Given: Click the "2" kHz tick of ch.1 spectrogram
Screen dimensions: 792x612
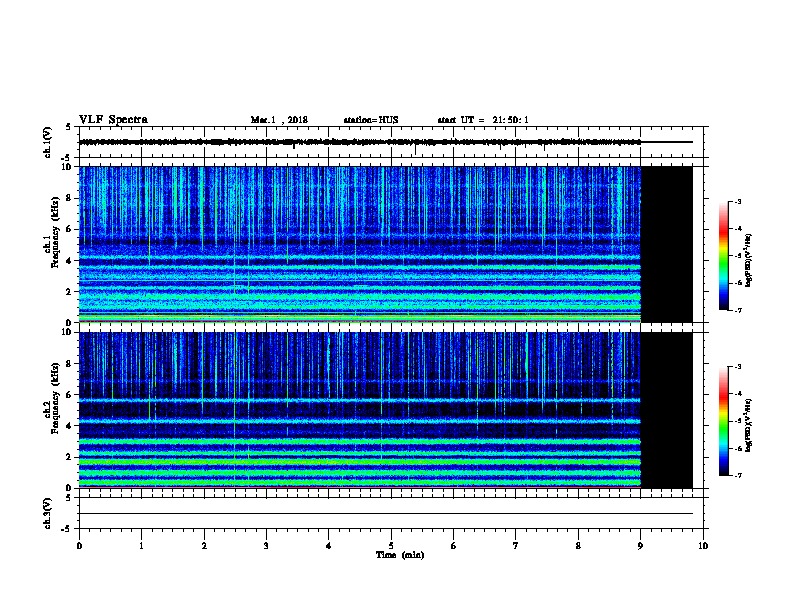Looking at the screenshot, I should click(69, 292).
